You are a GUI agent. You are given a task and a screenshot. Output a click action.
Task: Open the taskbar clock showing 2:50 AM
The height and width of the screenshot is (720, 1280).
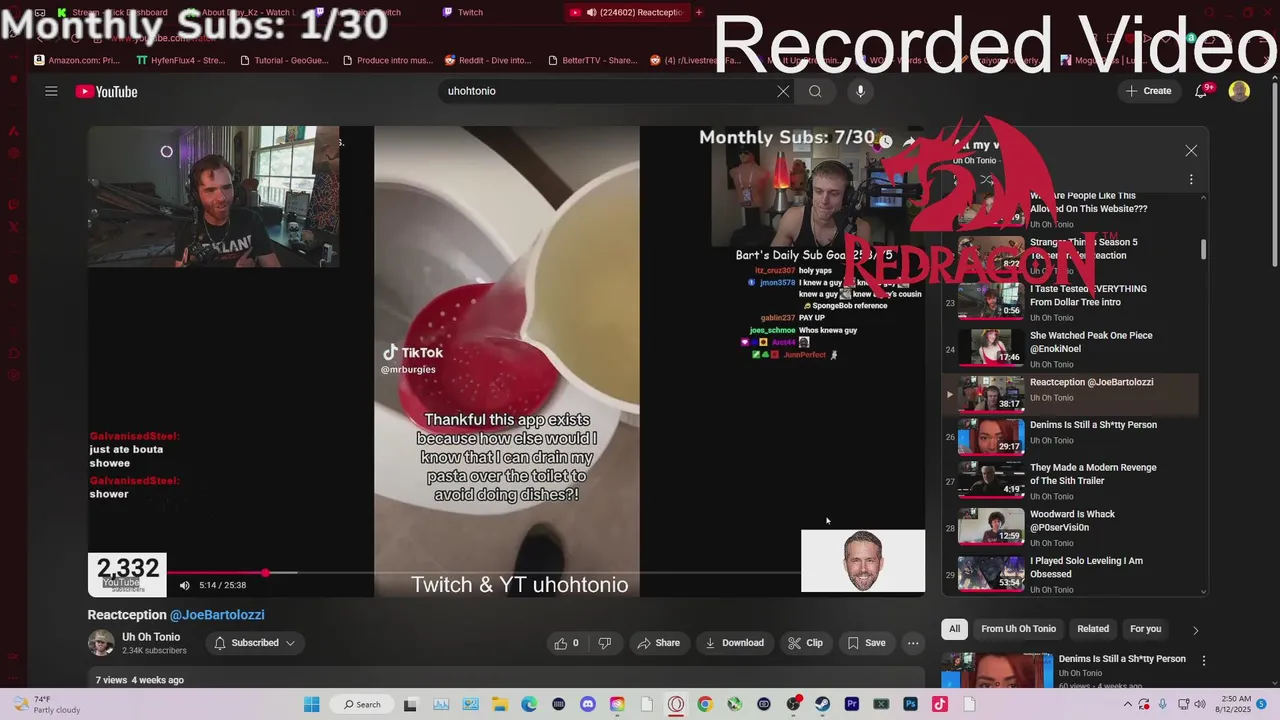point(1231,704)
